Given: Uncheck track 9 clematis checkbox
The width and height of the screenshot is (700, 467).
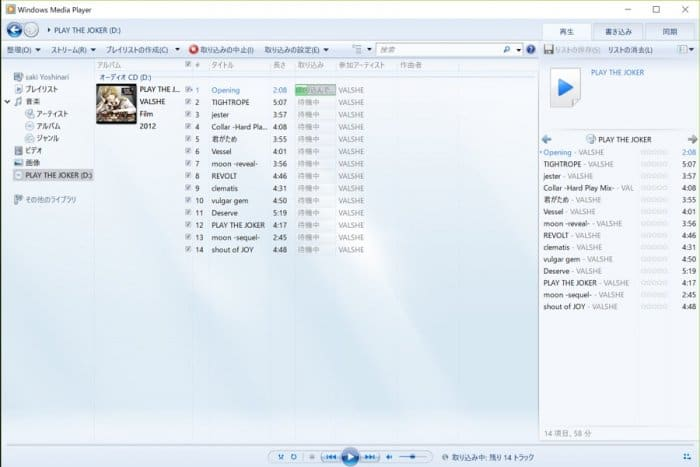Looking at the screenshot, I should click(x=188, y=188).
